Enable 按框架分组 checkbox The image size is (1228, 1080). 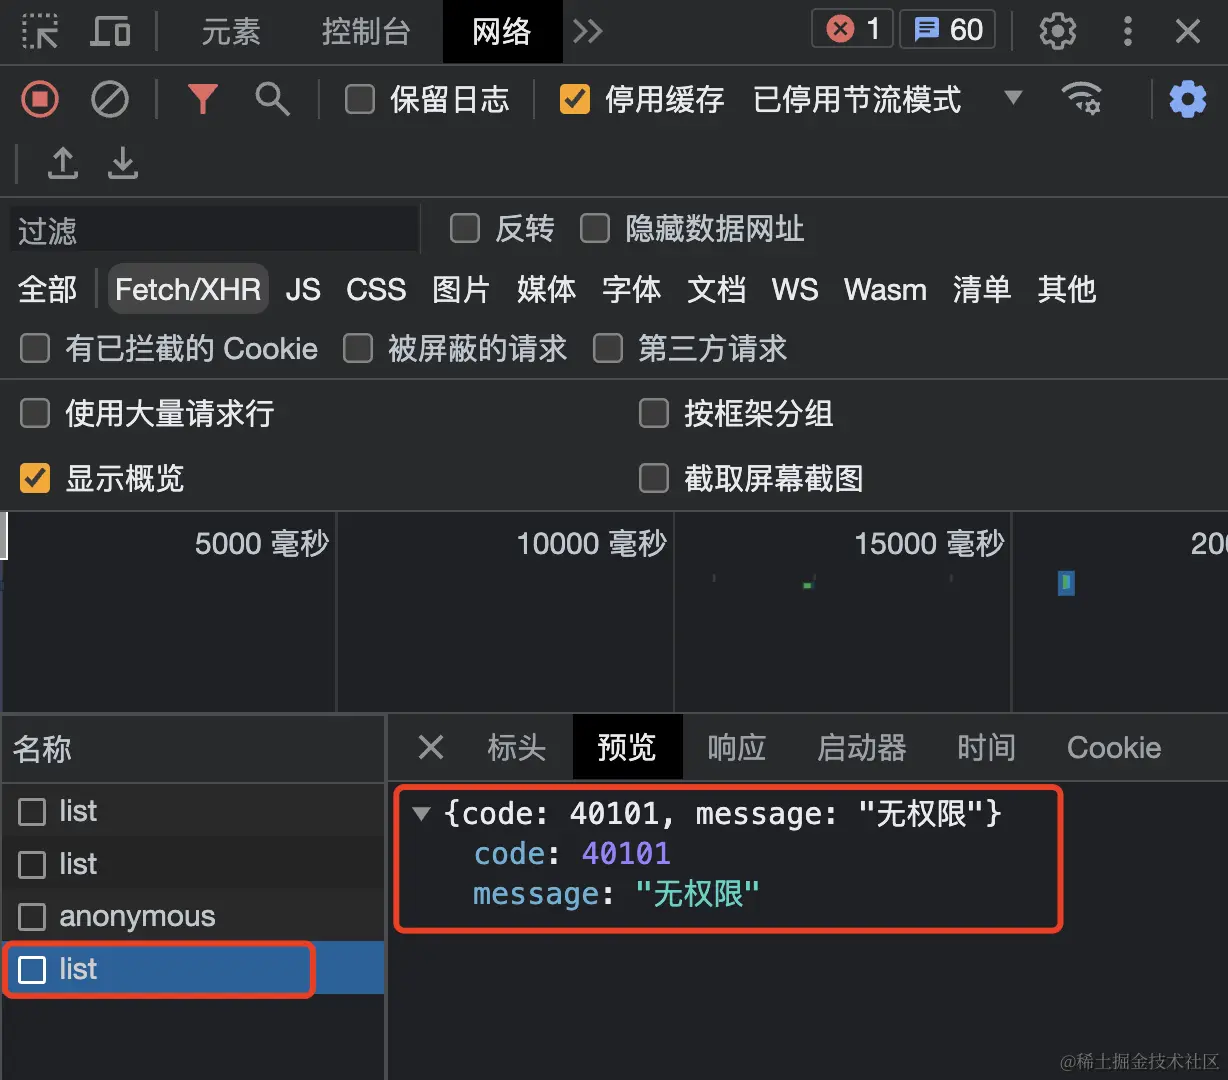(x=654, y=413)
